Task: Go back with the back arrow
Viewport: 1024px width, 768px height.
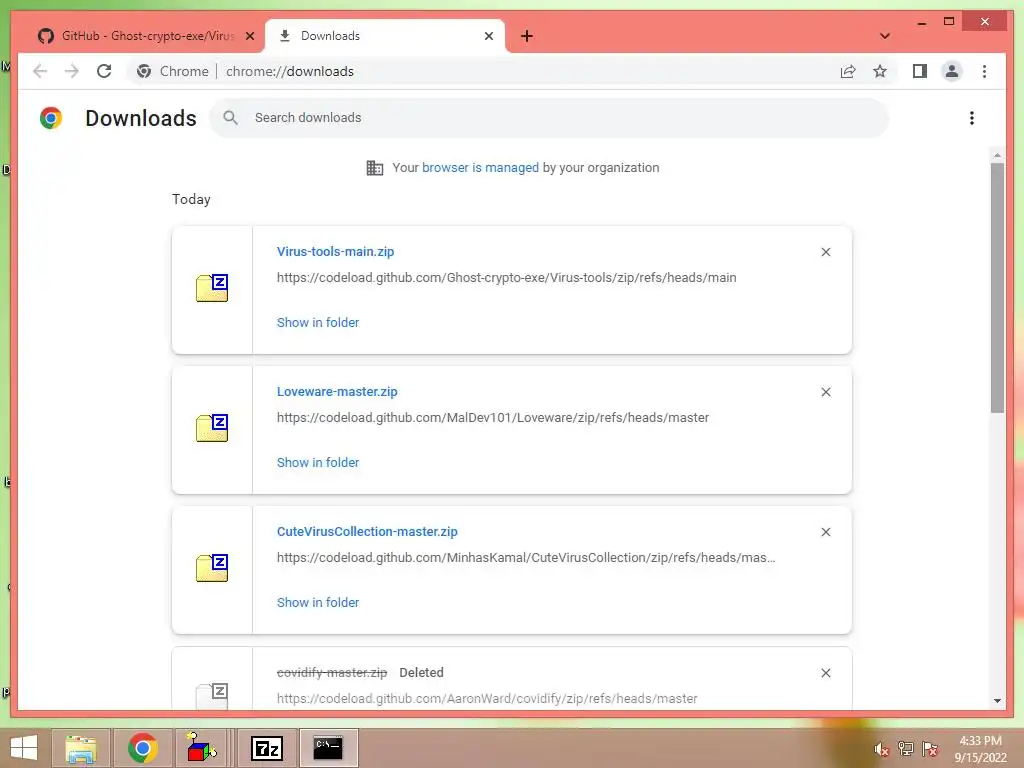Action: point(40,71)
